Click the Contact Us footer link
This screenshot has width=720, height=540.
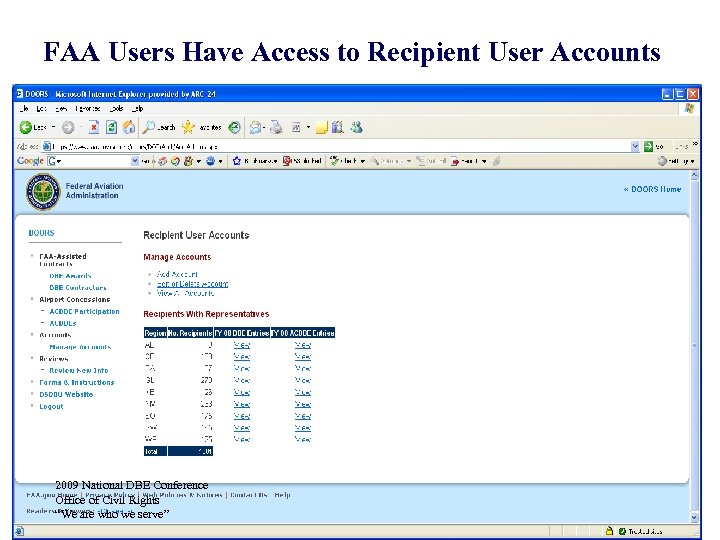248,495
